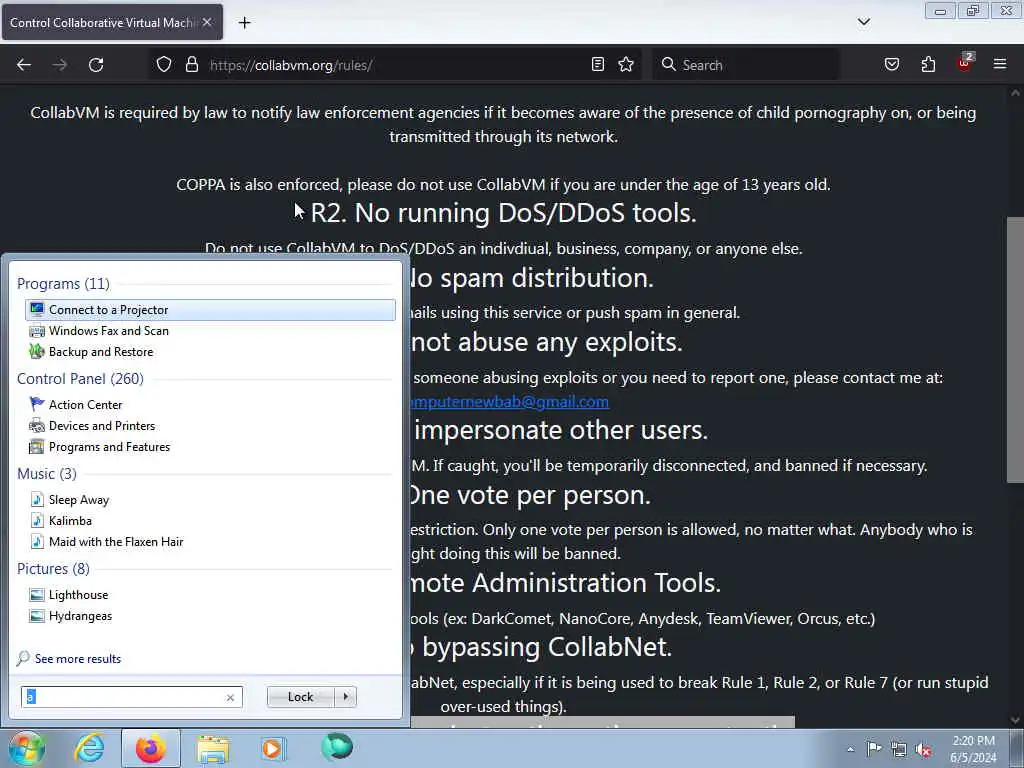Viewport: 1024px width, 768px height.
Task: Click the Lock button
Action: [300, 697]
